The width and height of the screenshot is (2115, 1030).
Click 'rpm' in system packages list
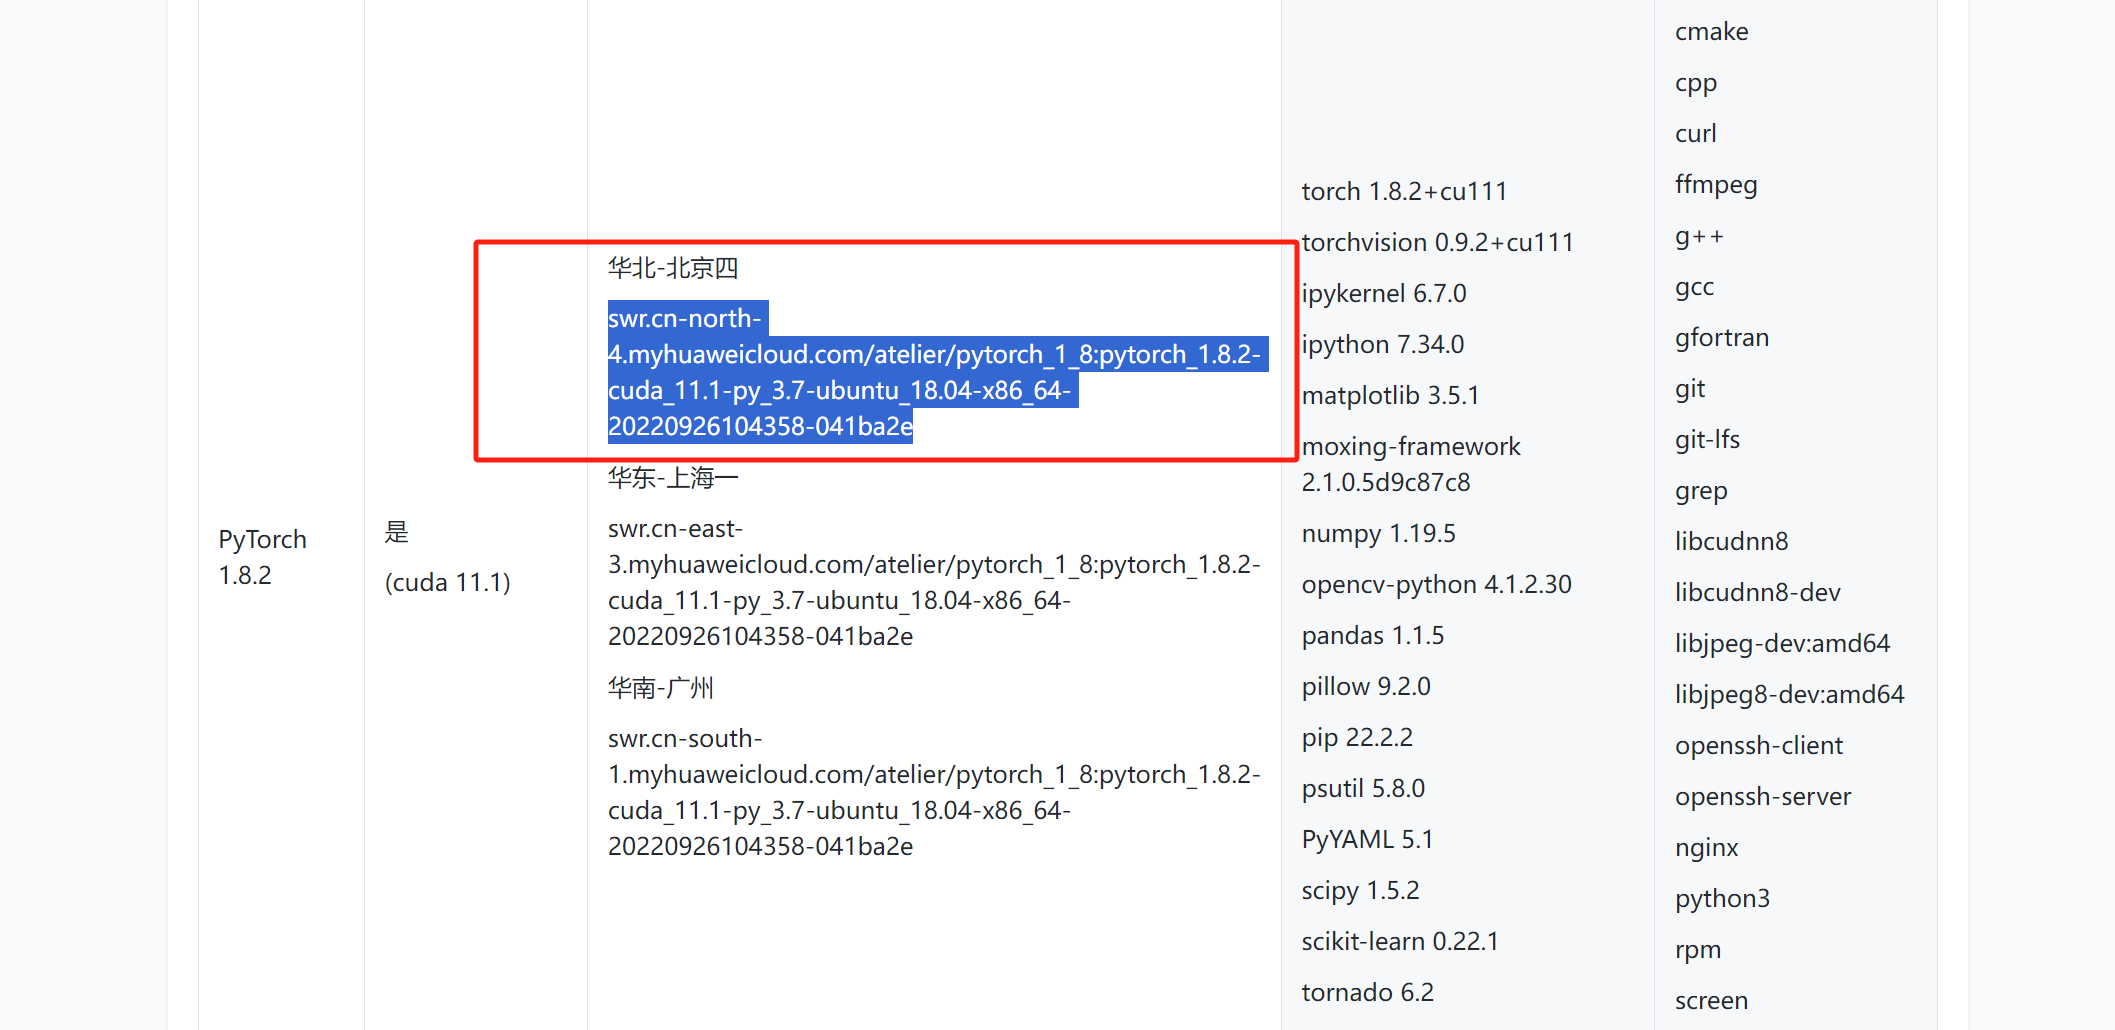pyautogui.click(x=1698, y=950)
